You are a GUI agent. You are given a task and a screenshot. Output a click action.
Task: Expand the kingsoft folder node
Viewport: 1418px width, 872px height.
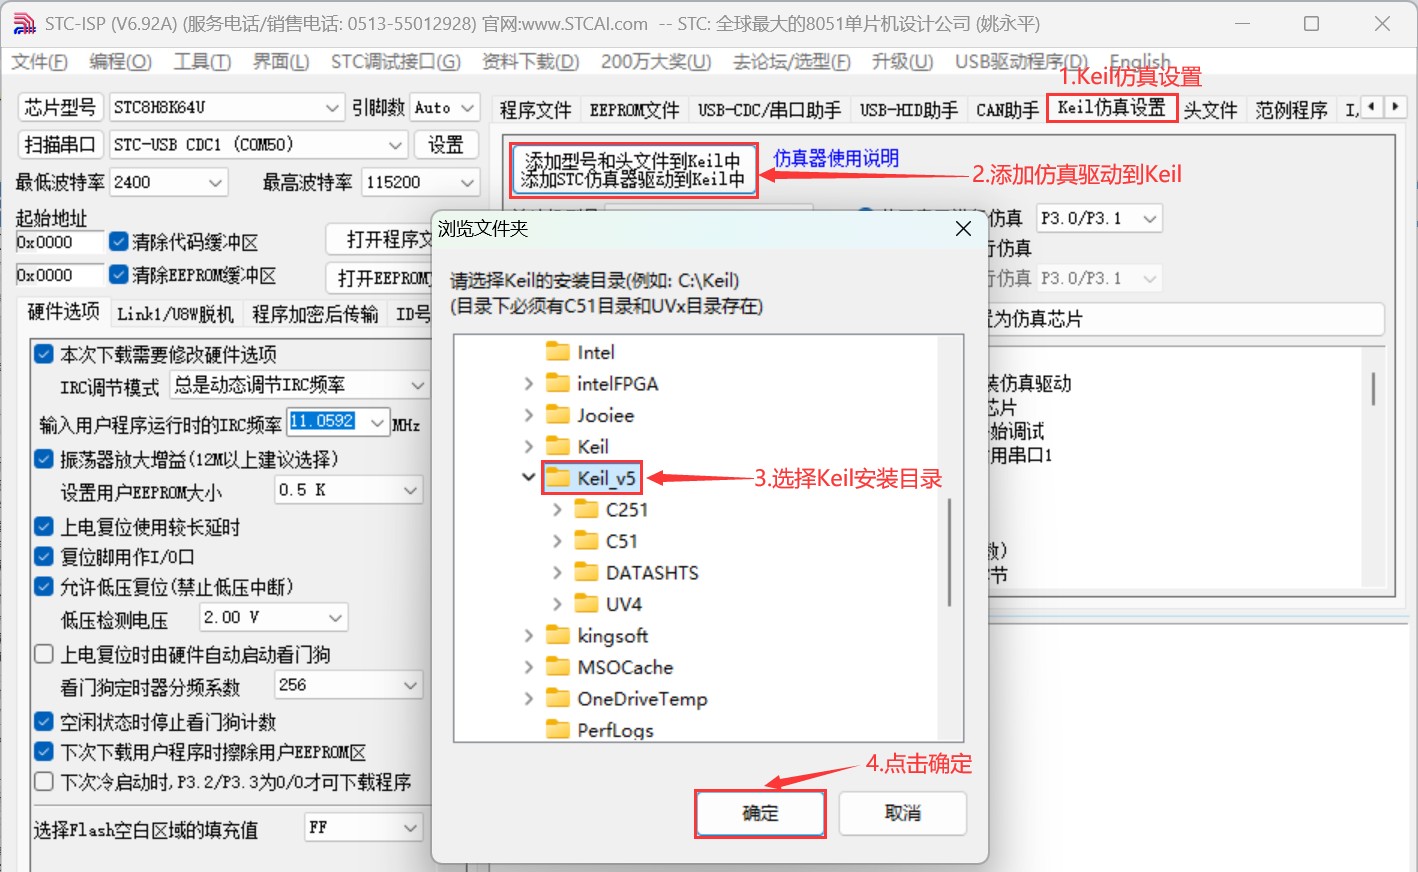pos(529,635)
